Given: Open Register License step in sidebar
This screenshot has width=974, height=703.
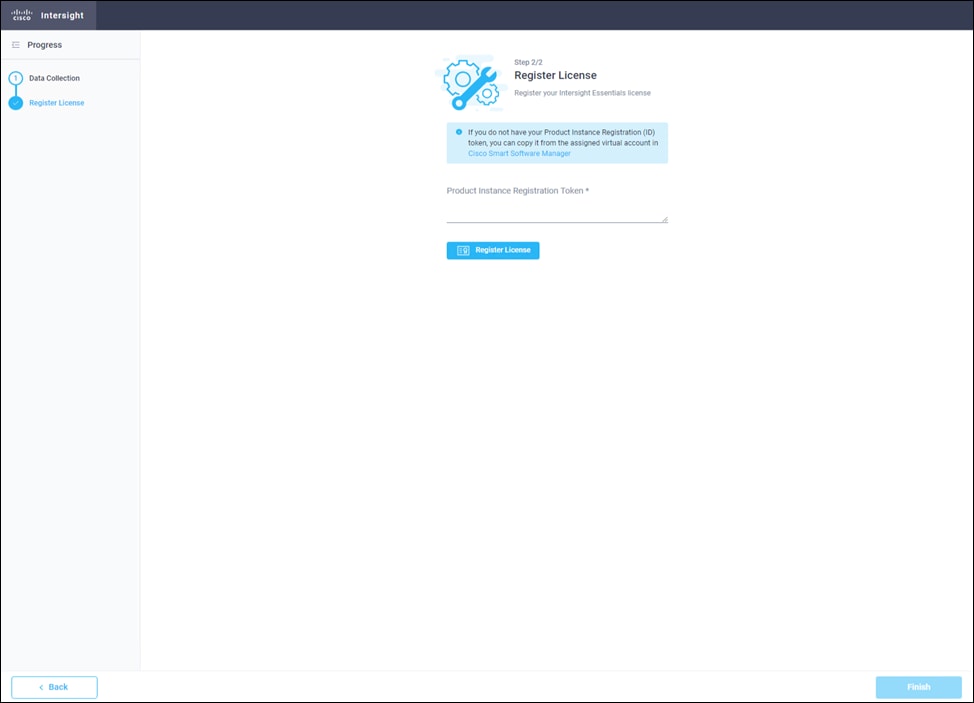Looking at the screenshot, I should (x=57, y=103).
